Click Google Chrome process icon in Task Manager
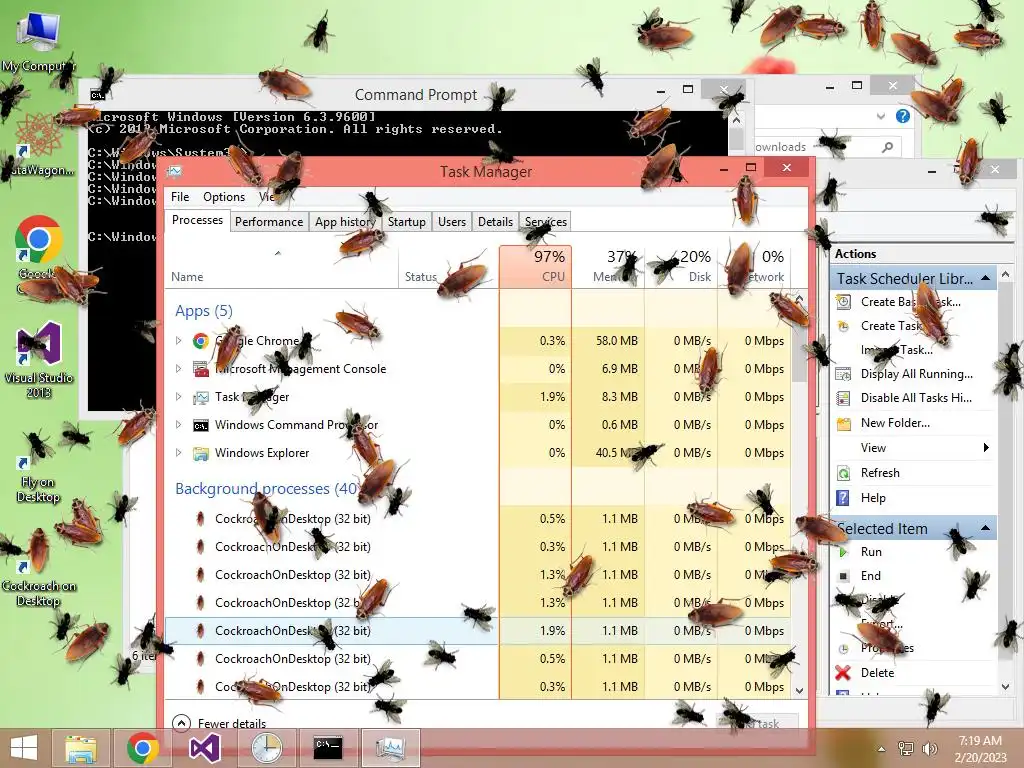The image size is (1024, 768). (200, 341)
